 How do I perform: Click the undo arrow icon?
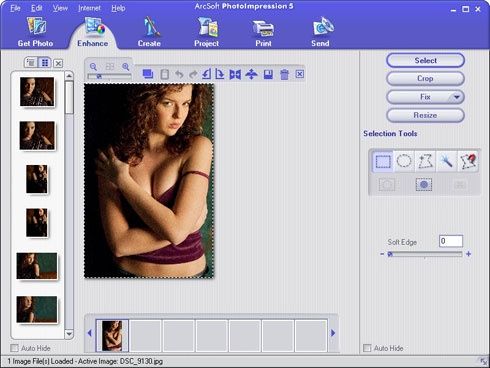pos(179,74)
